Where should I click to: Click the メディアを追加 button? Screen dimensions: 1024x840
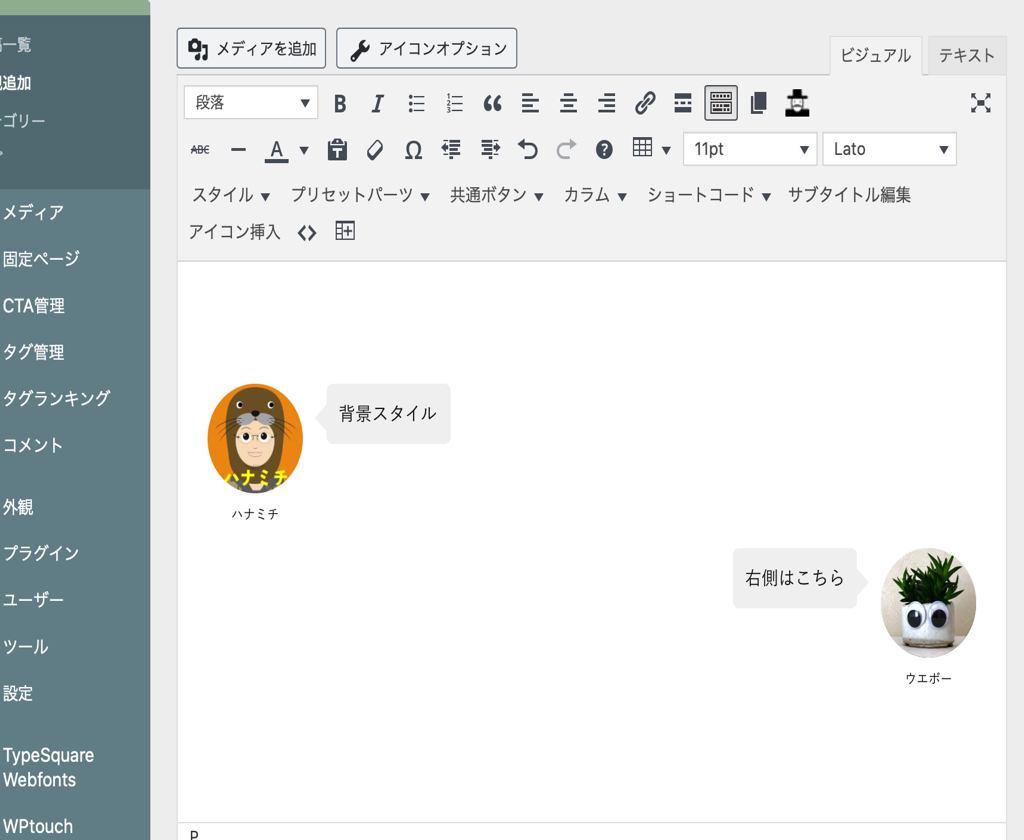pyautogui.click(x=252, y=48)
